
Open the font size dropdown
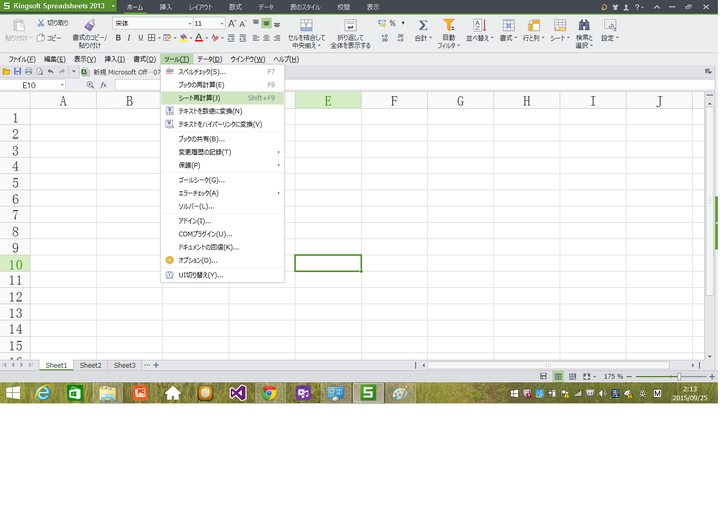pos(222,23)
